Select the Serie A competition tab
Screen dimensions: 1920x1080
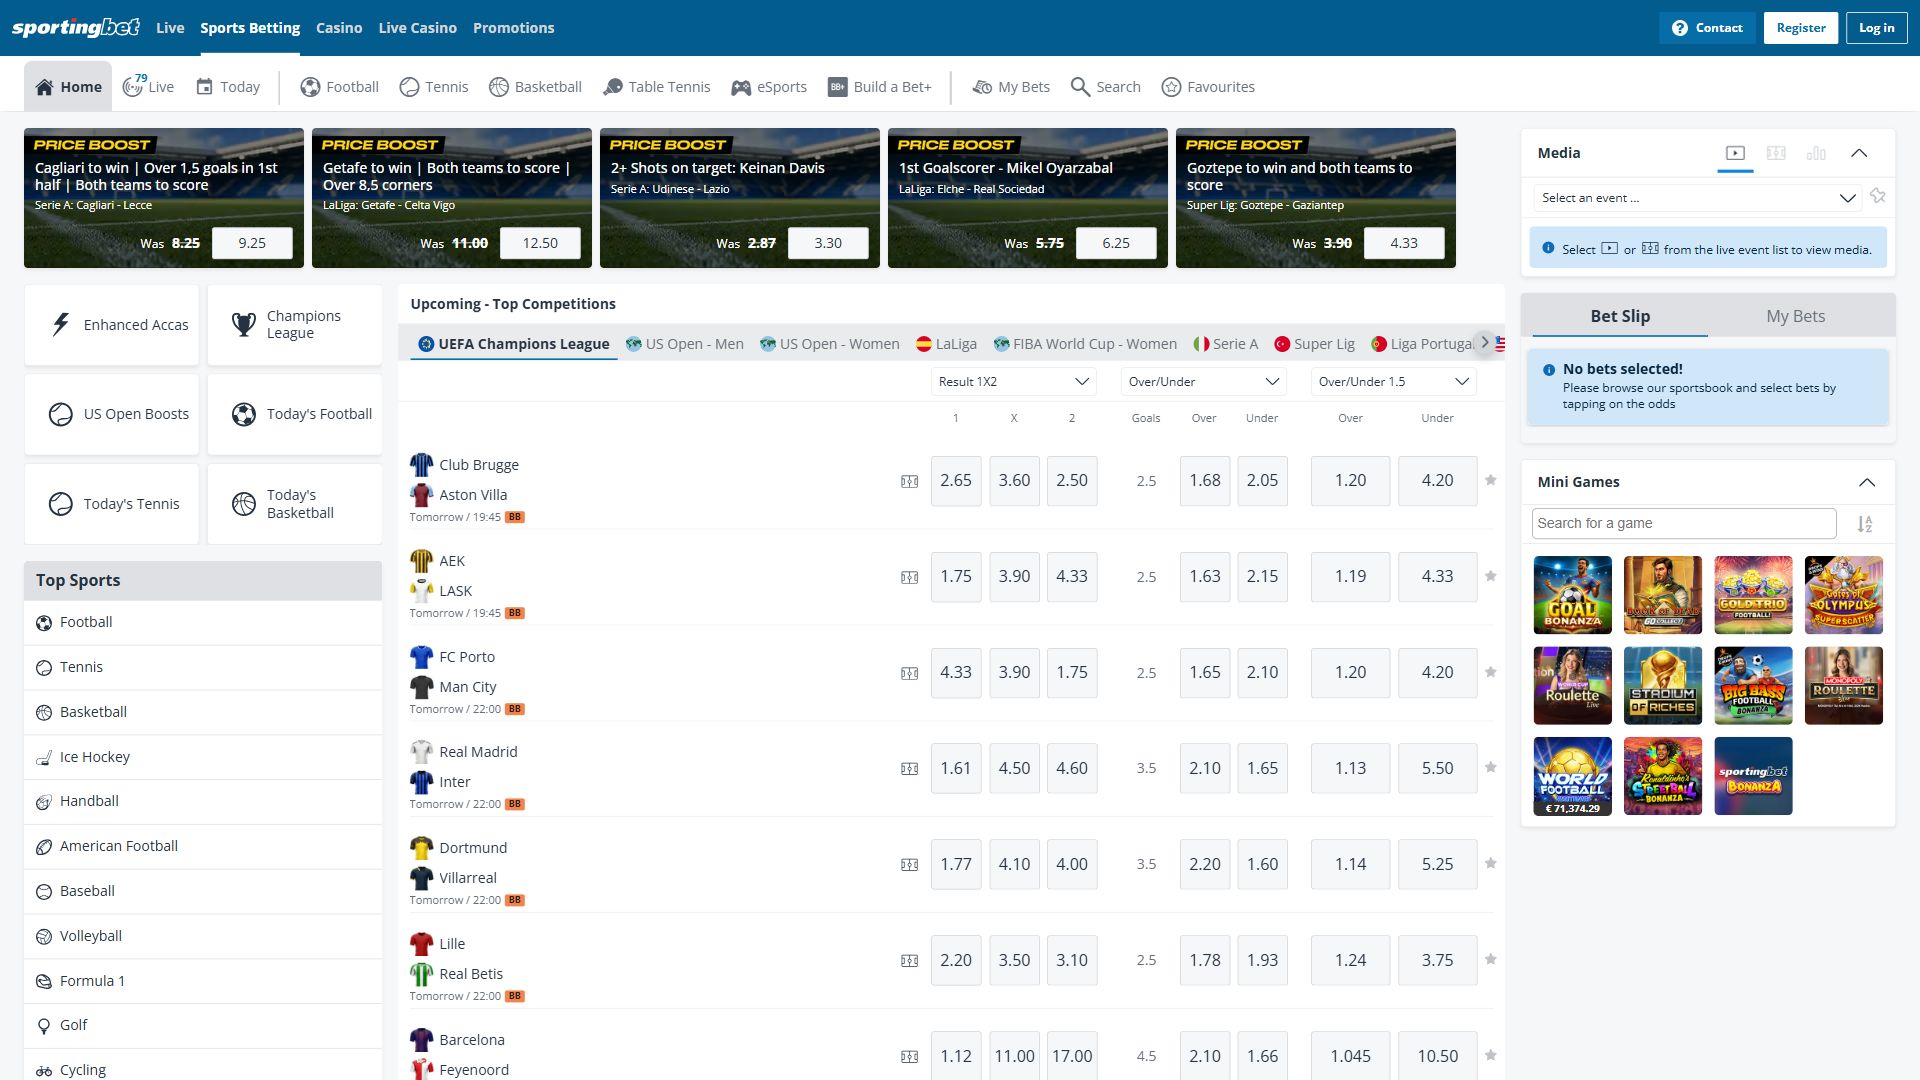[x=1226, y=344]
